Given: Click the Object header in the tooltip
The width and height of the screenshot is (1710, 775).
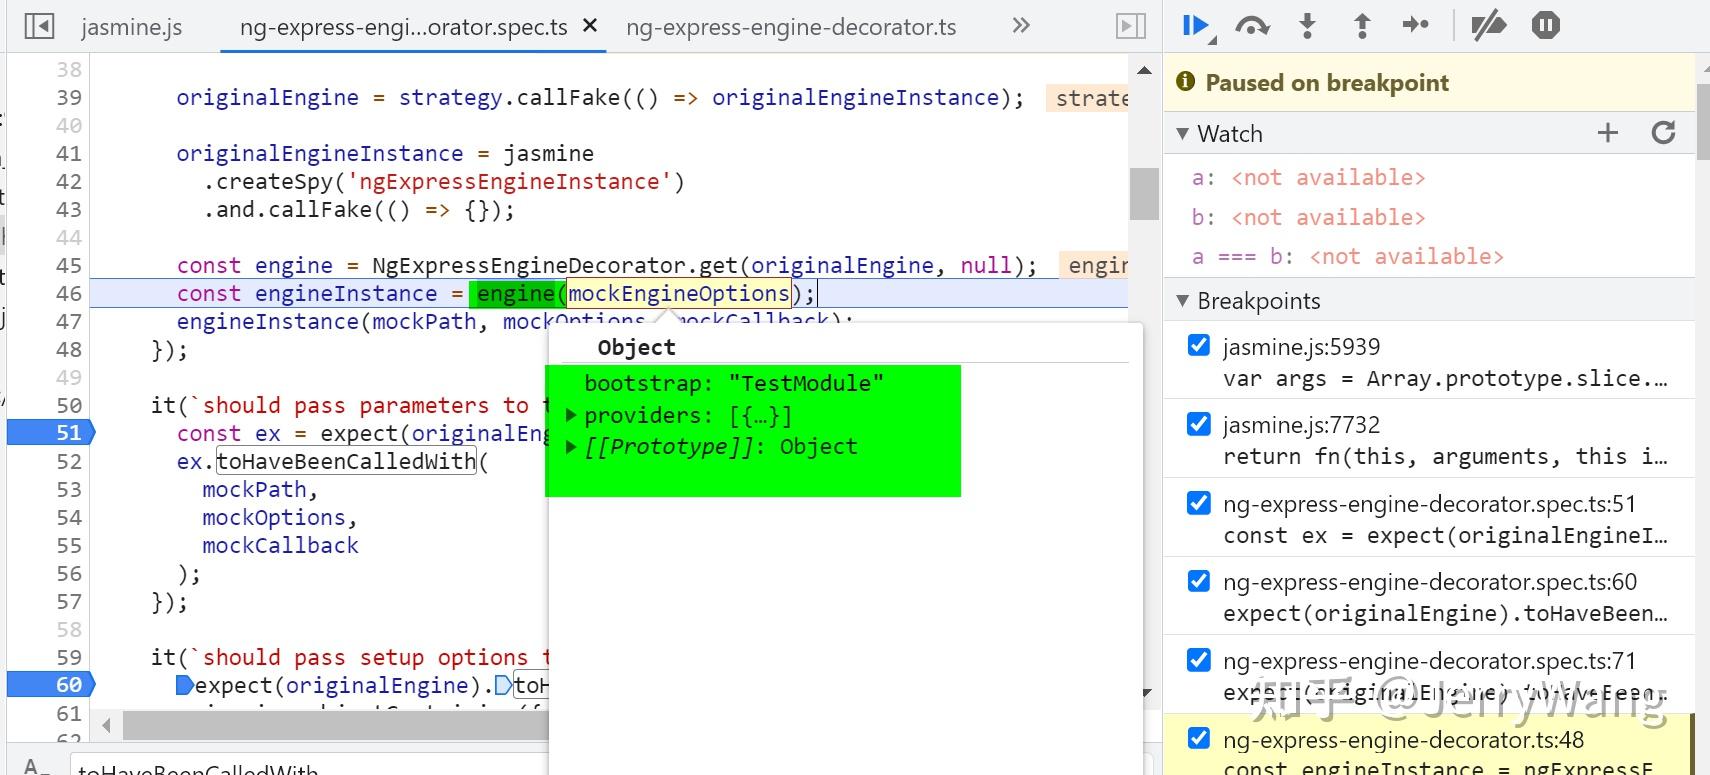Looking at the screenshot, I should (x=636, y=347).
